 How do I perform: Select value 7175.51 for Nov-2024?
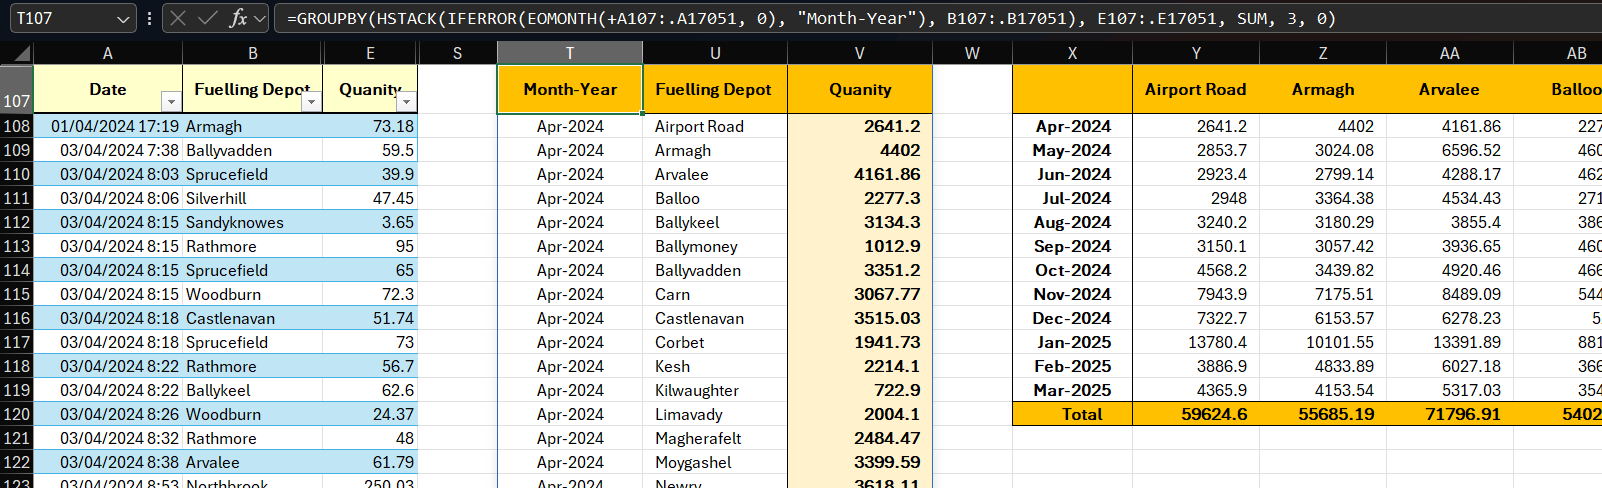click(x=1323, y=294)
